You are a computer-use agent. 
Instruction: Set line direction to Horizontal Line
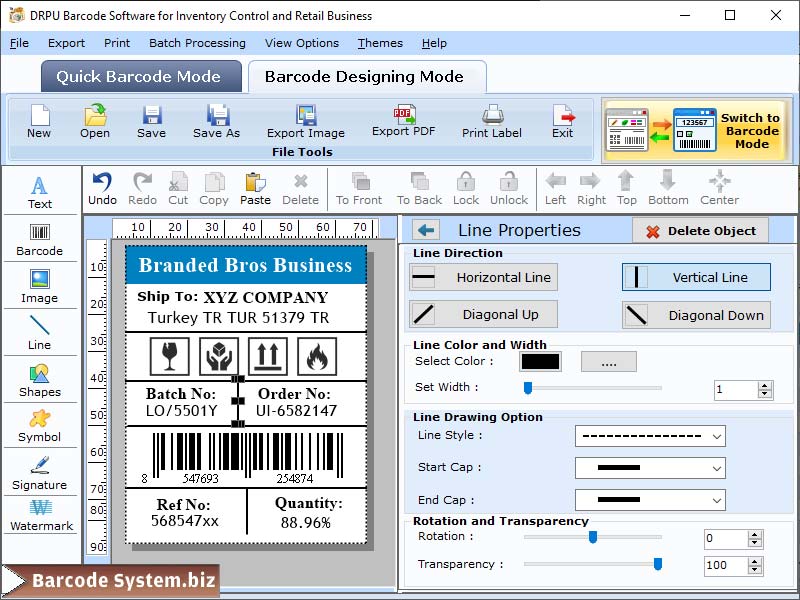click(483, 277)
